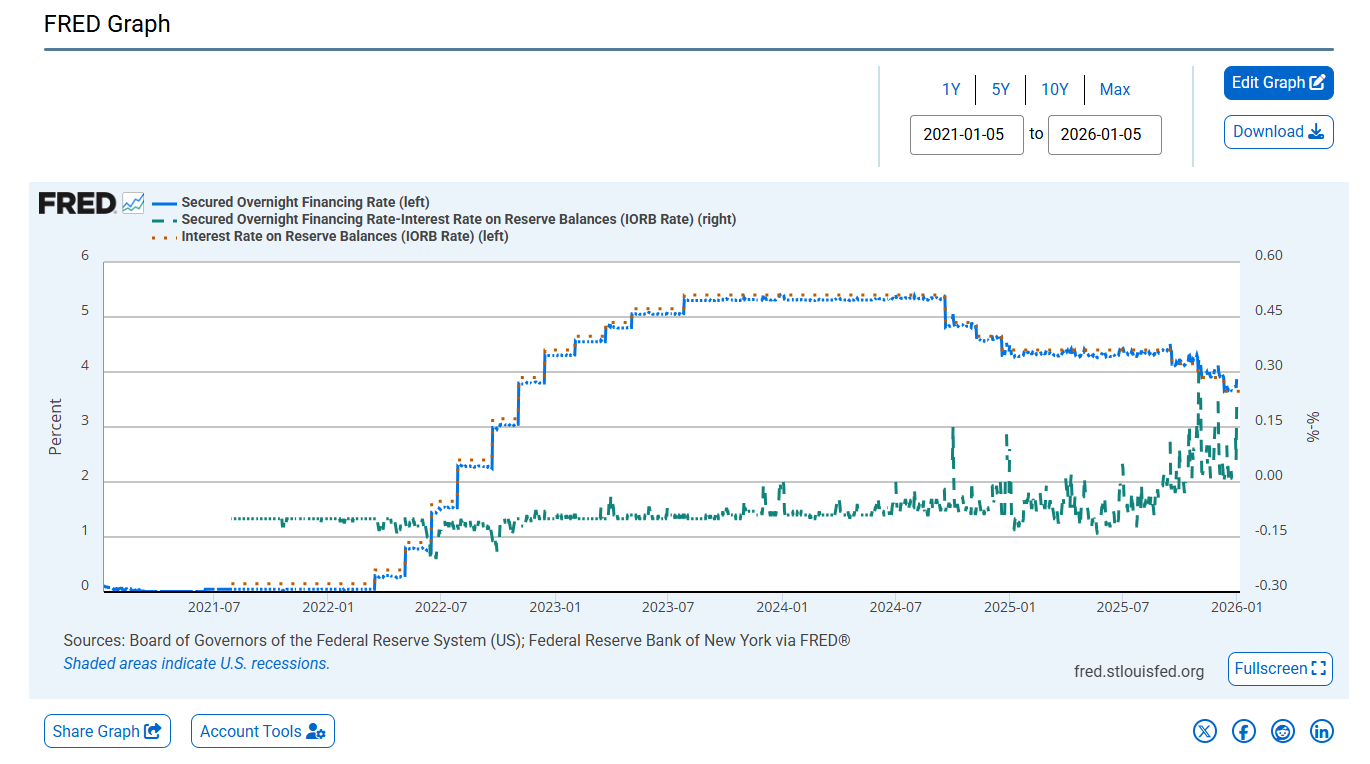Click right axis value 0.00

(x=1268, y=476)
